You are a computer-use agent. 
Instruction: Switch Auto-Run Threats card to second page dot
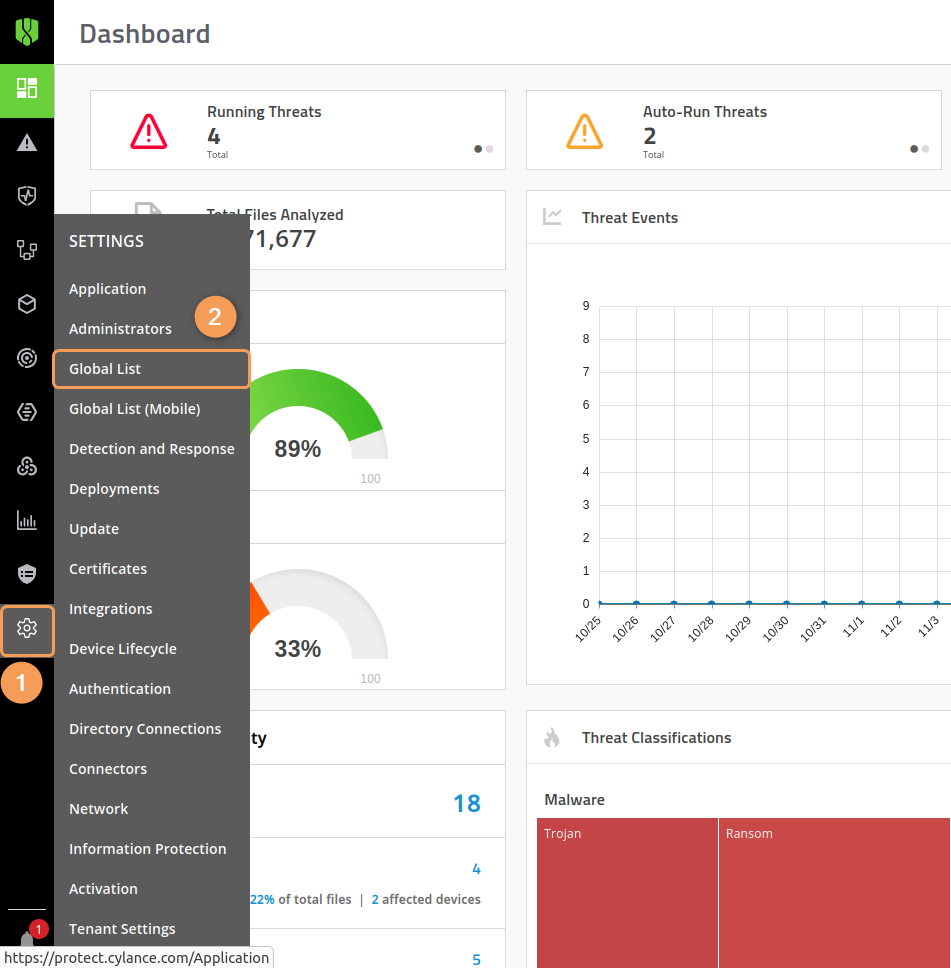click(926, 149)
